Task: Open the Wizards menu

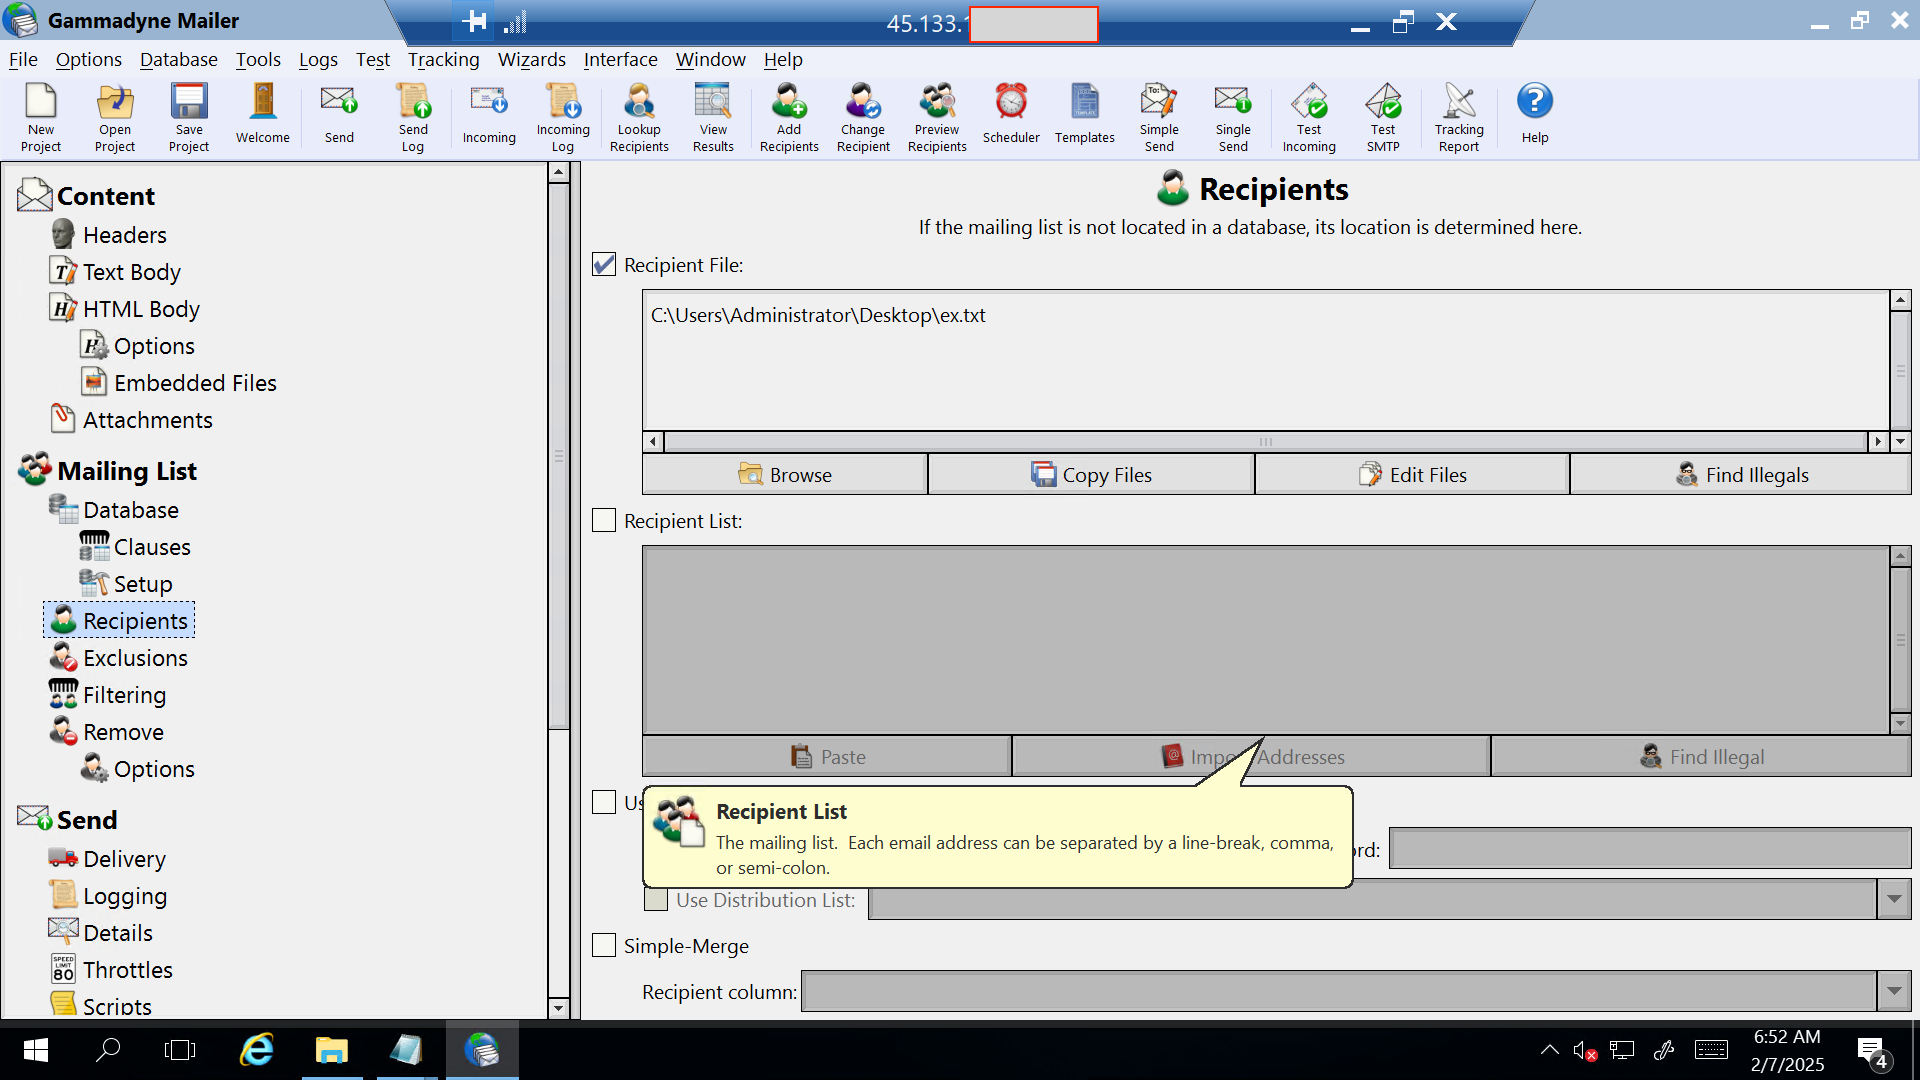Action: coord(531,60)
